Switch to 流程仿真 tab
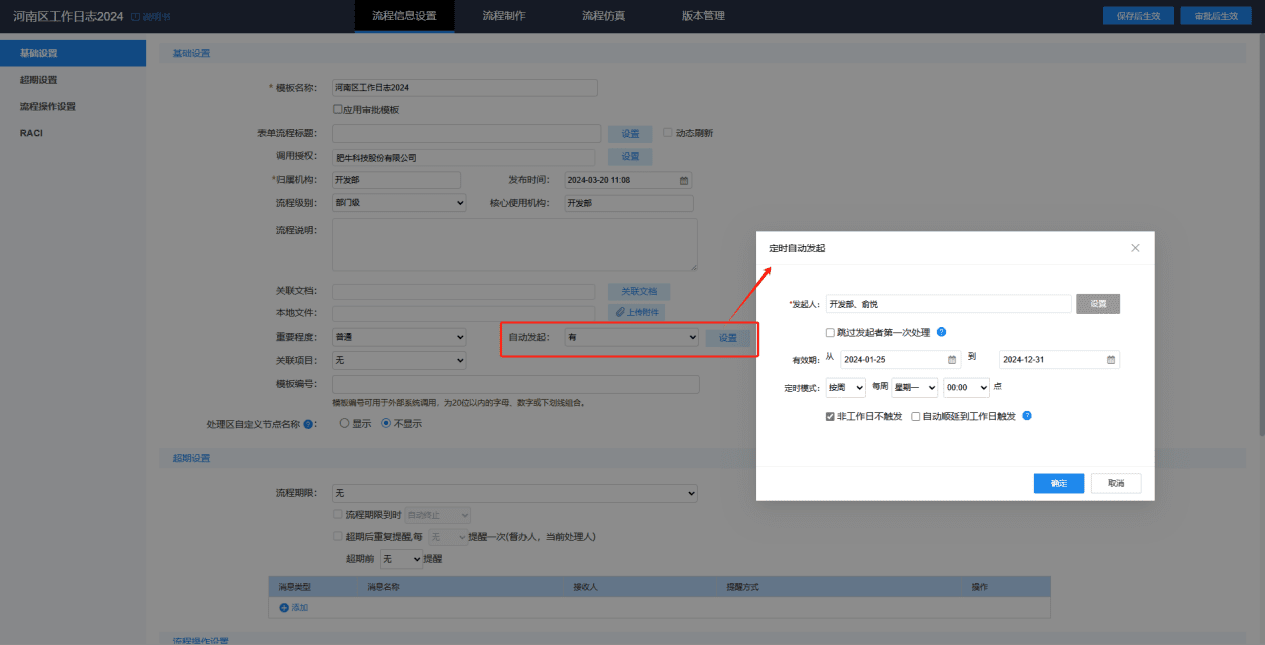Viewport: 1265px width, 645px height. [603, 16]
